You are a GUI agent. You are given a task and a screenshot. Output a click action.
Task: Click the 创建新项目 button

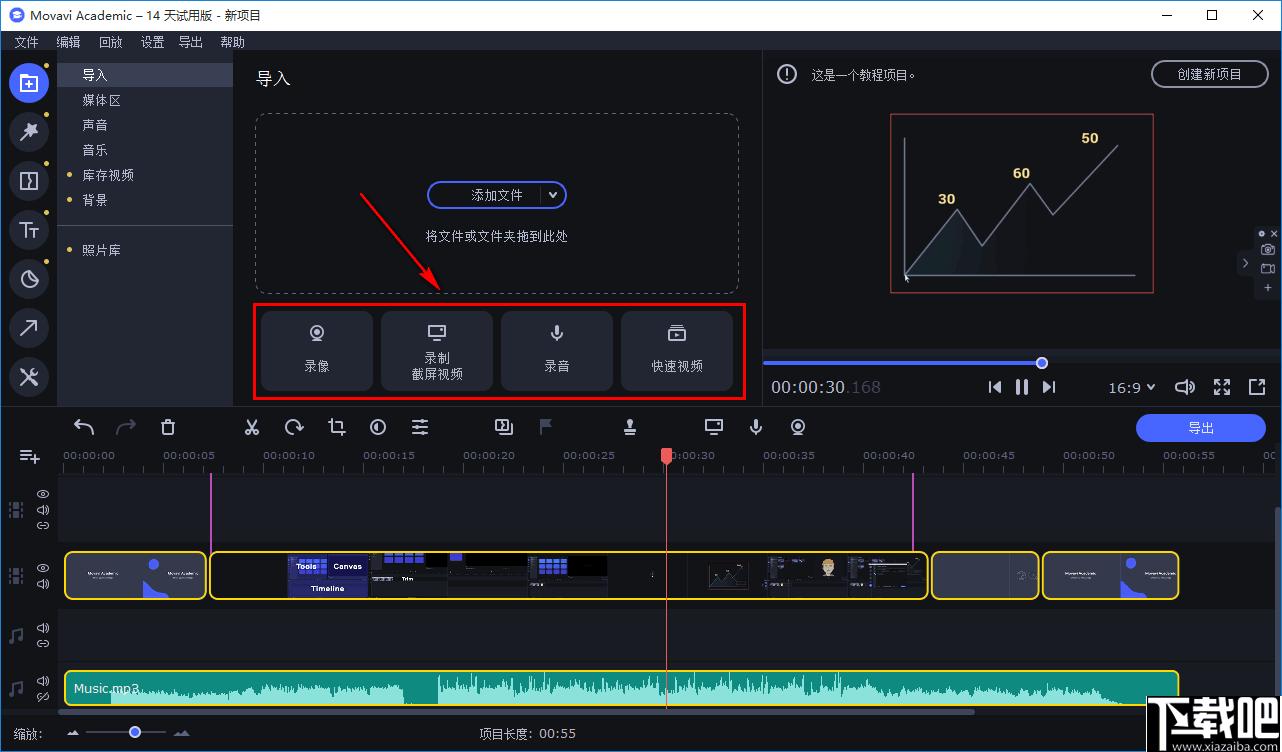(1209, 74)
